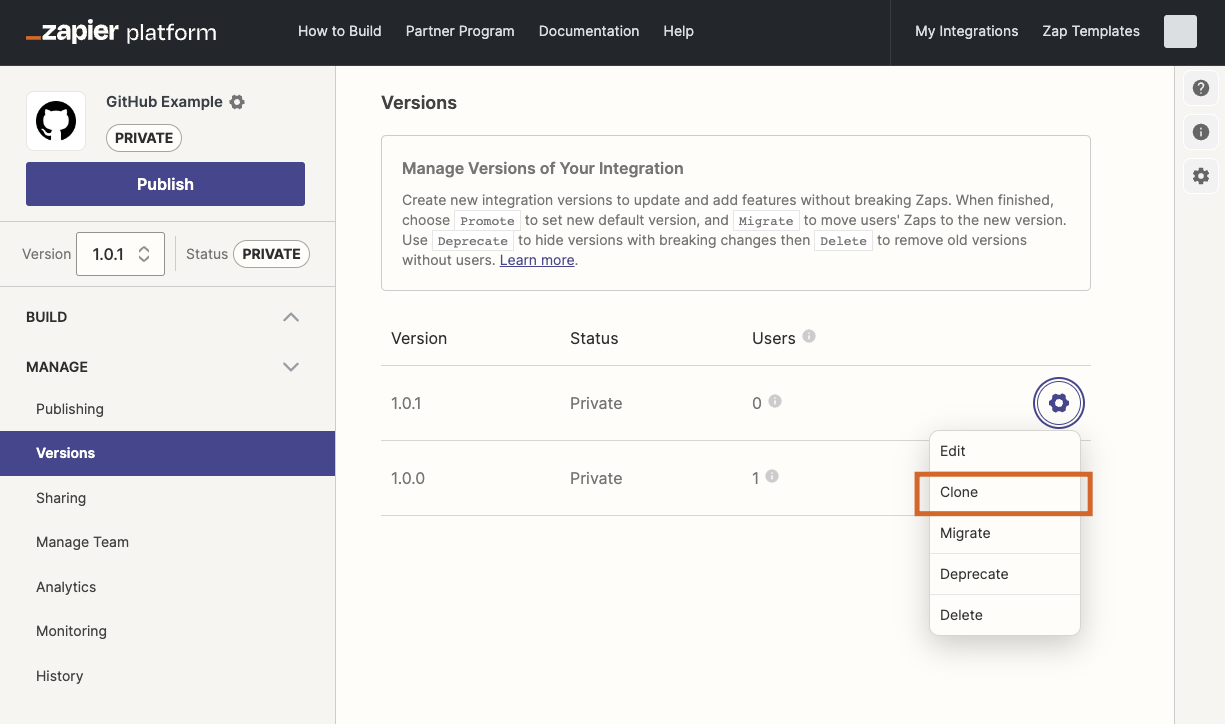Image resolution: width=1225 pixels, height=724 pixels.
Task: Open settings gear next to GitHub Example
Action: (x=237, y=102)
